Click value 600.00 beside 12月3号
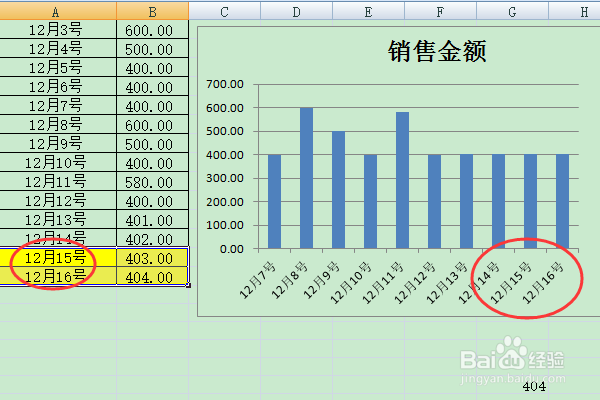This screenshot has width=600, height=400. (152, 29)
